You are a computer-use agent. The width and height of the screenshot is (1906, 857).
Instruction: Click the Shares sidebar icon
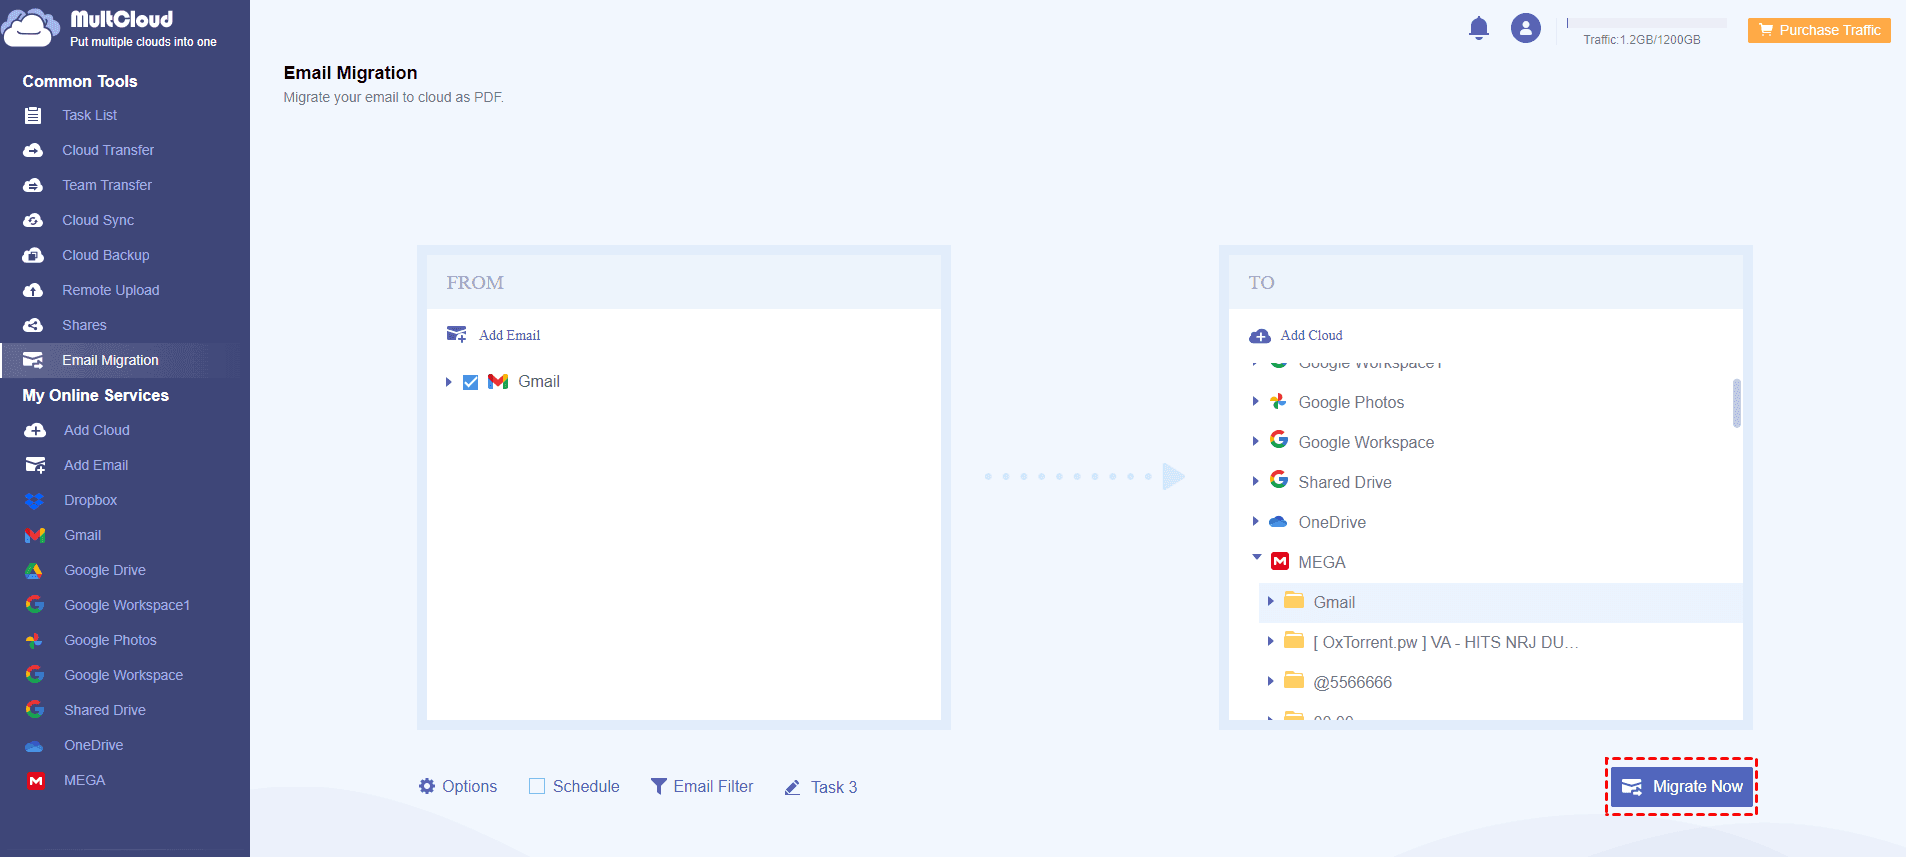click(33, 325)
